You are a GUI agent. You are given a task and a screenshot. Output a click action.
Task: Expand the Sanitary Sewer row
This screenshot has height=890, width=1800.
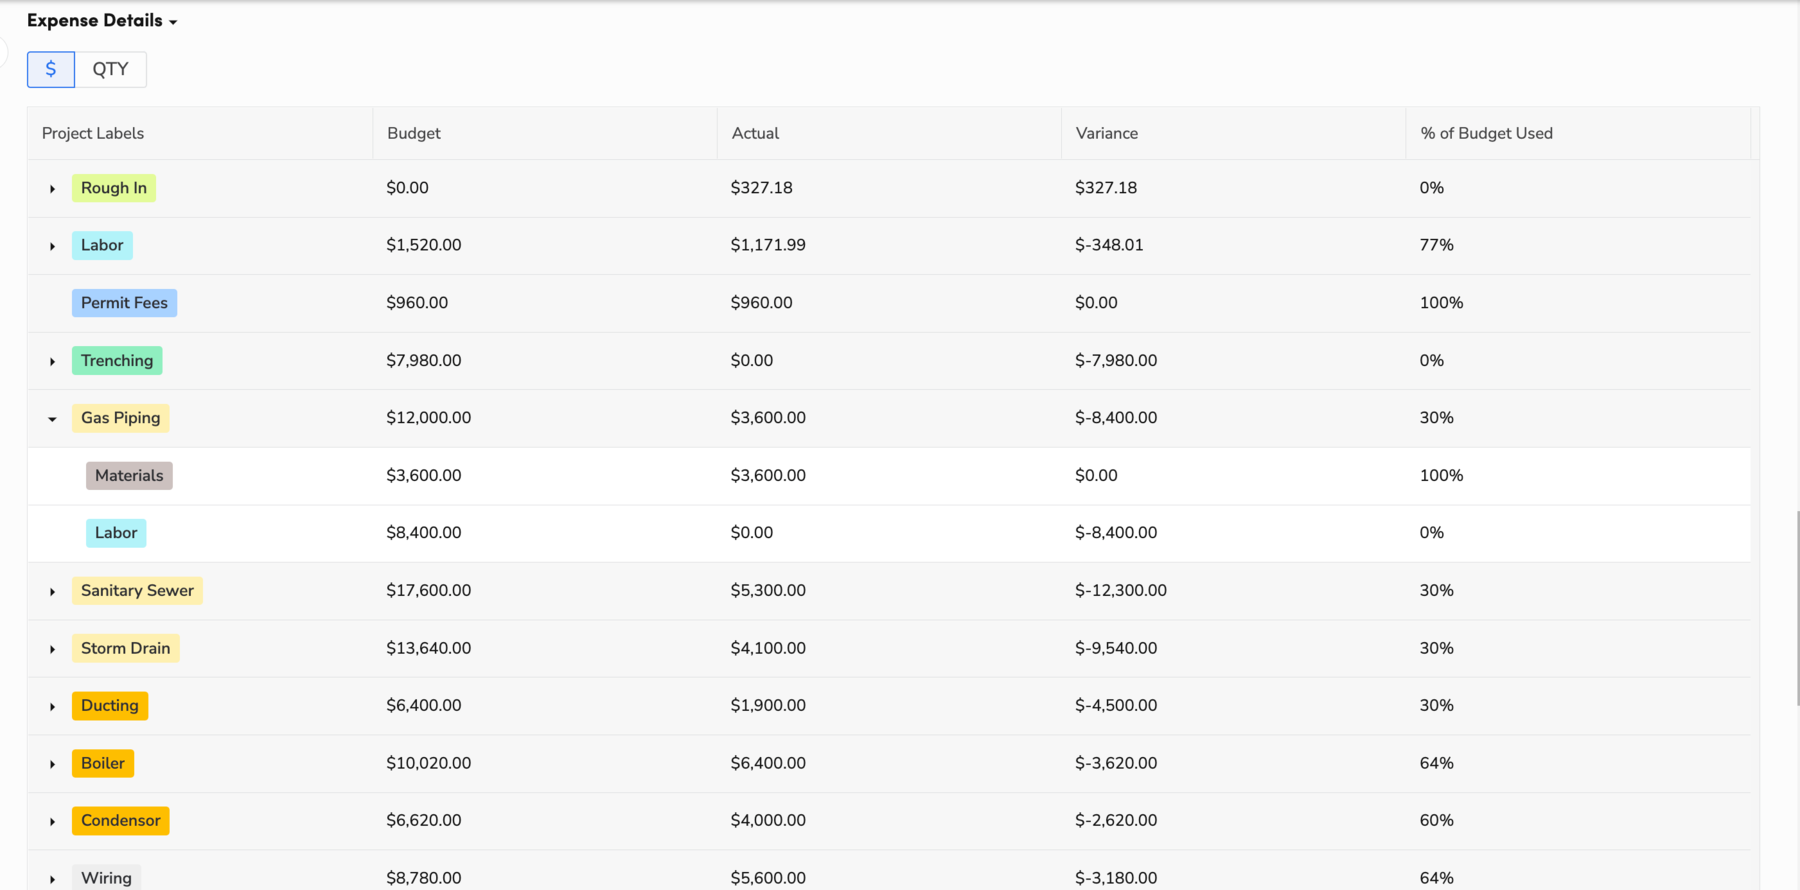51,590
